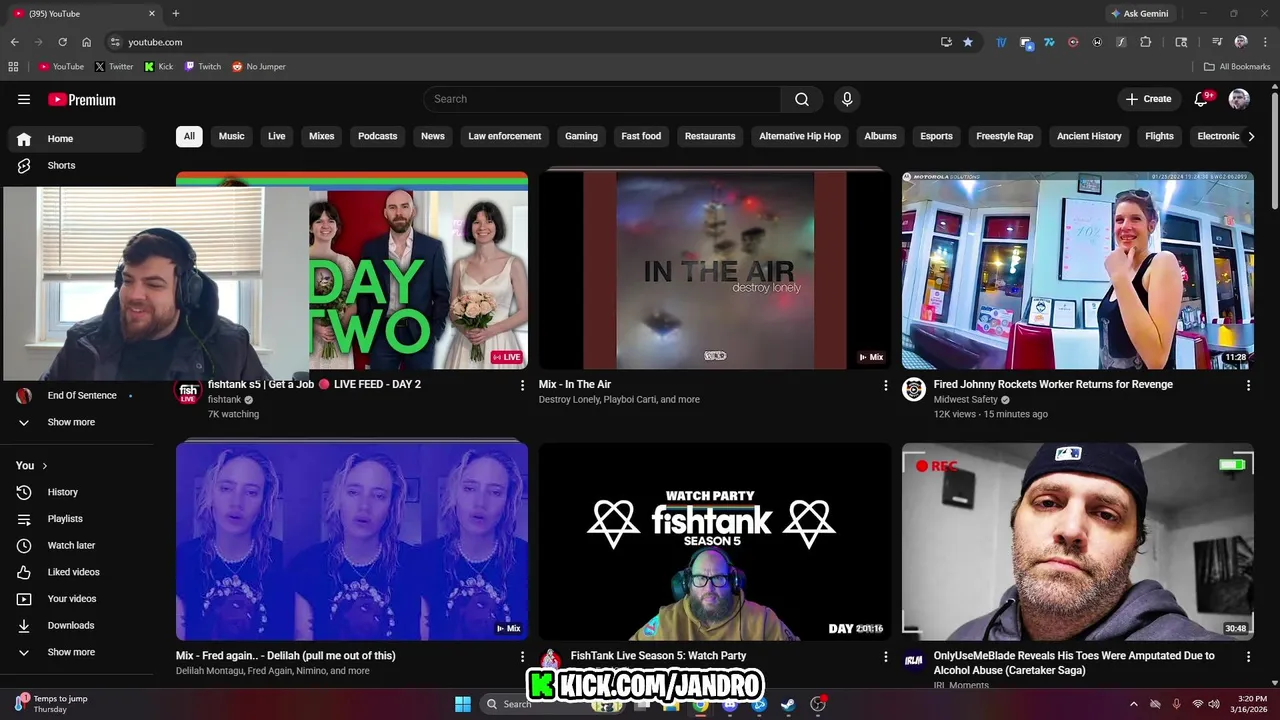Open the All Bookmarks folder
This screenshot has width=1280, height=720.
[x=1237, y=67]
